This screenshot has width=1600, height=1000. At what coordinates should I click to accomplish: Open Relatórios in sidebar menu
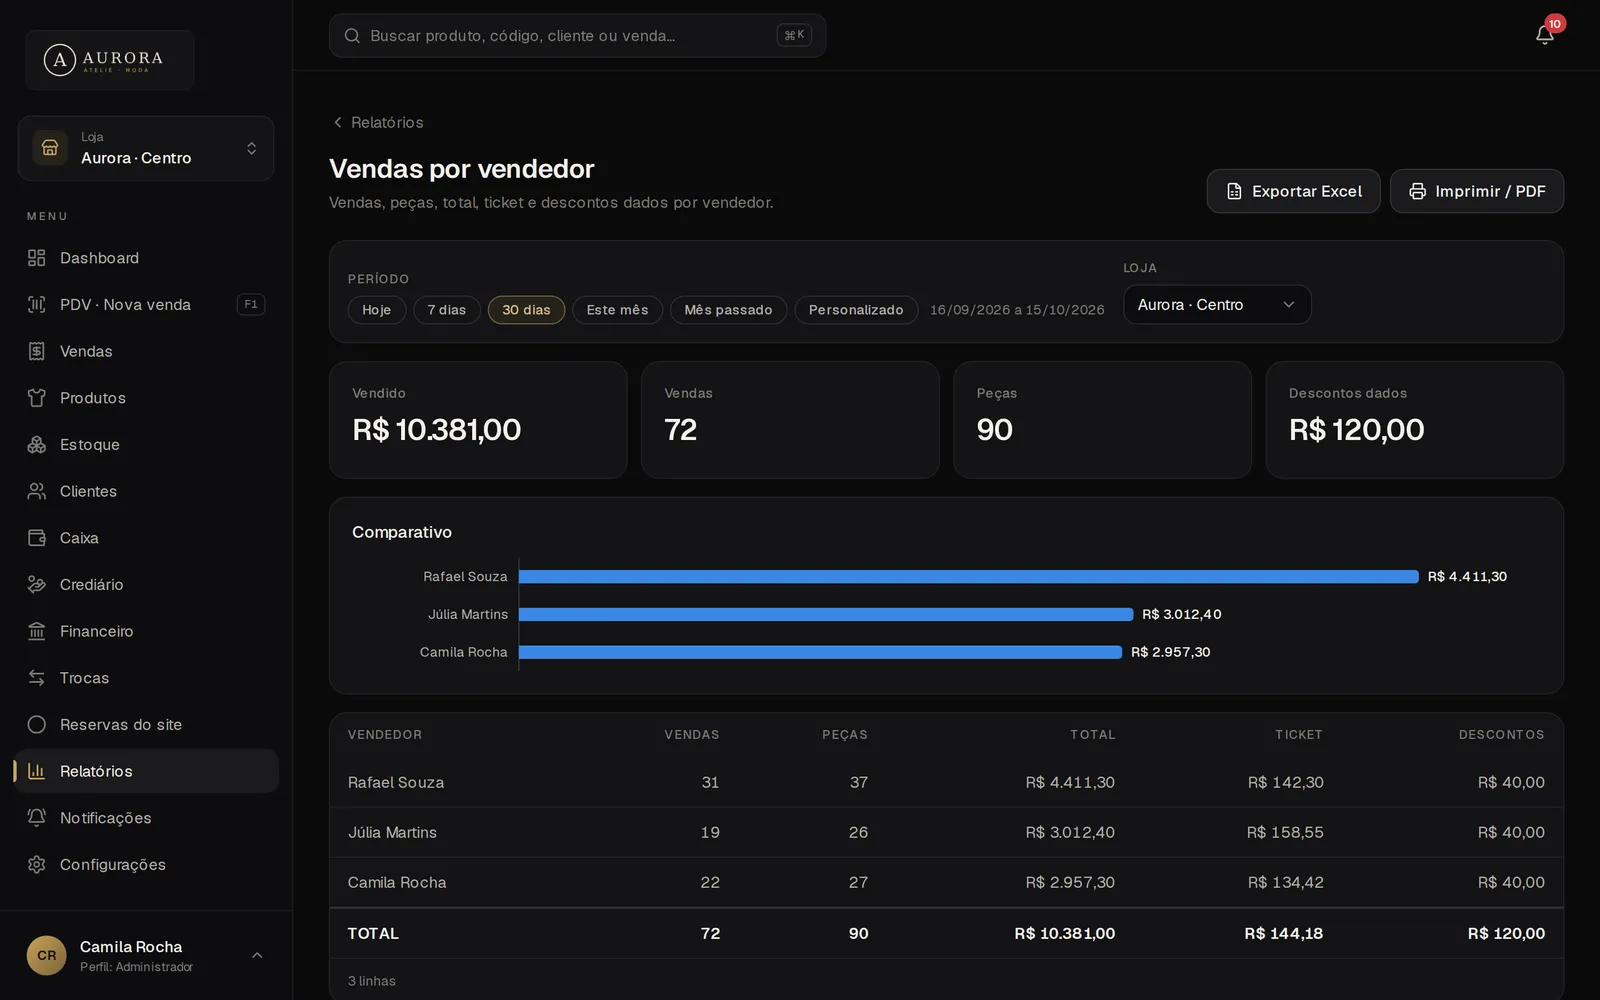tap(146, 771)
